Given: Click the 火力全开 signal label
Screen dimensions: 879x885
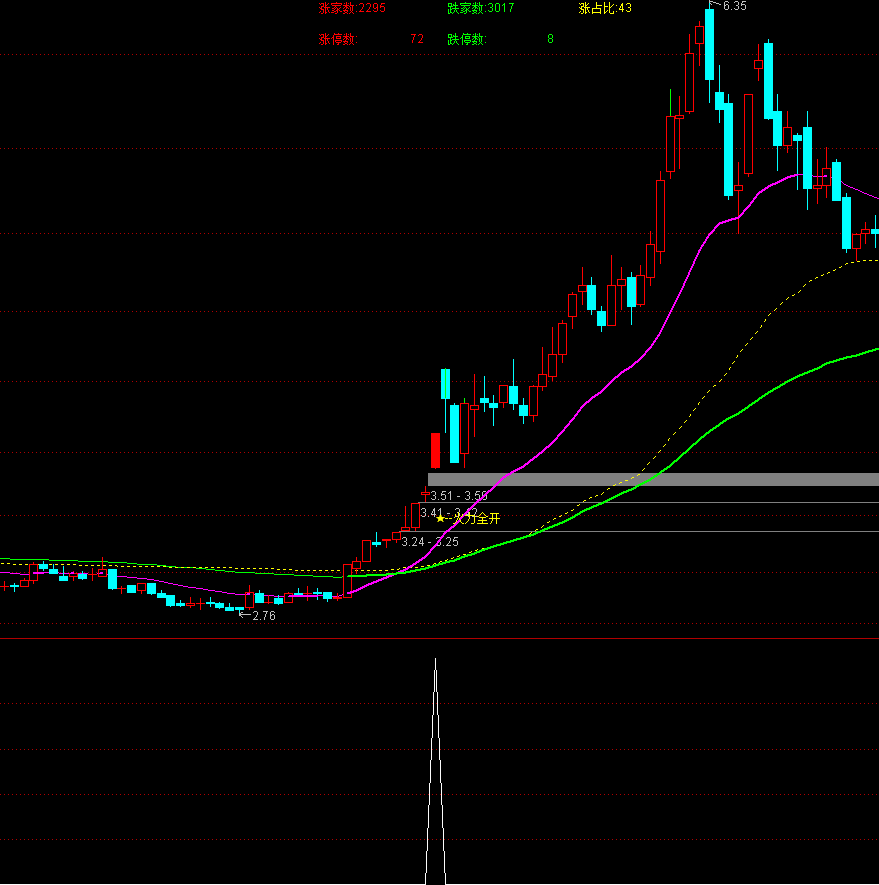Looking at the screenshot, I should coord(477,518).
